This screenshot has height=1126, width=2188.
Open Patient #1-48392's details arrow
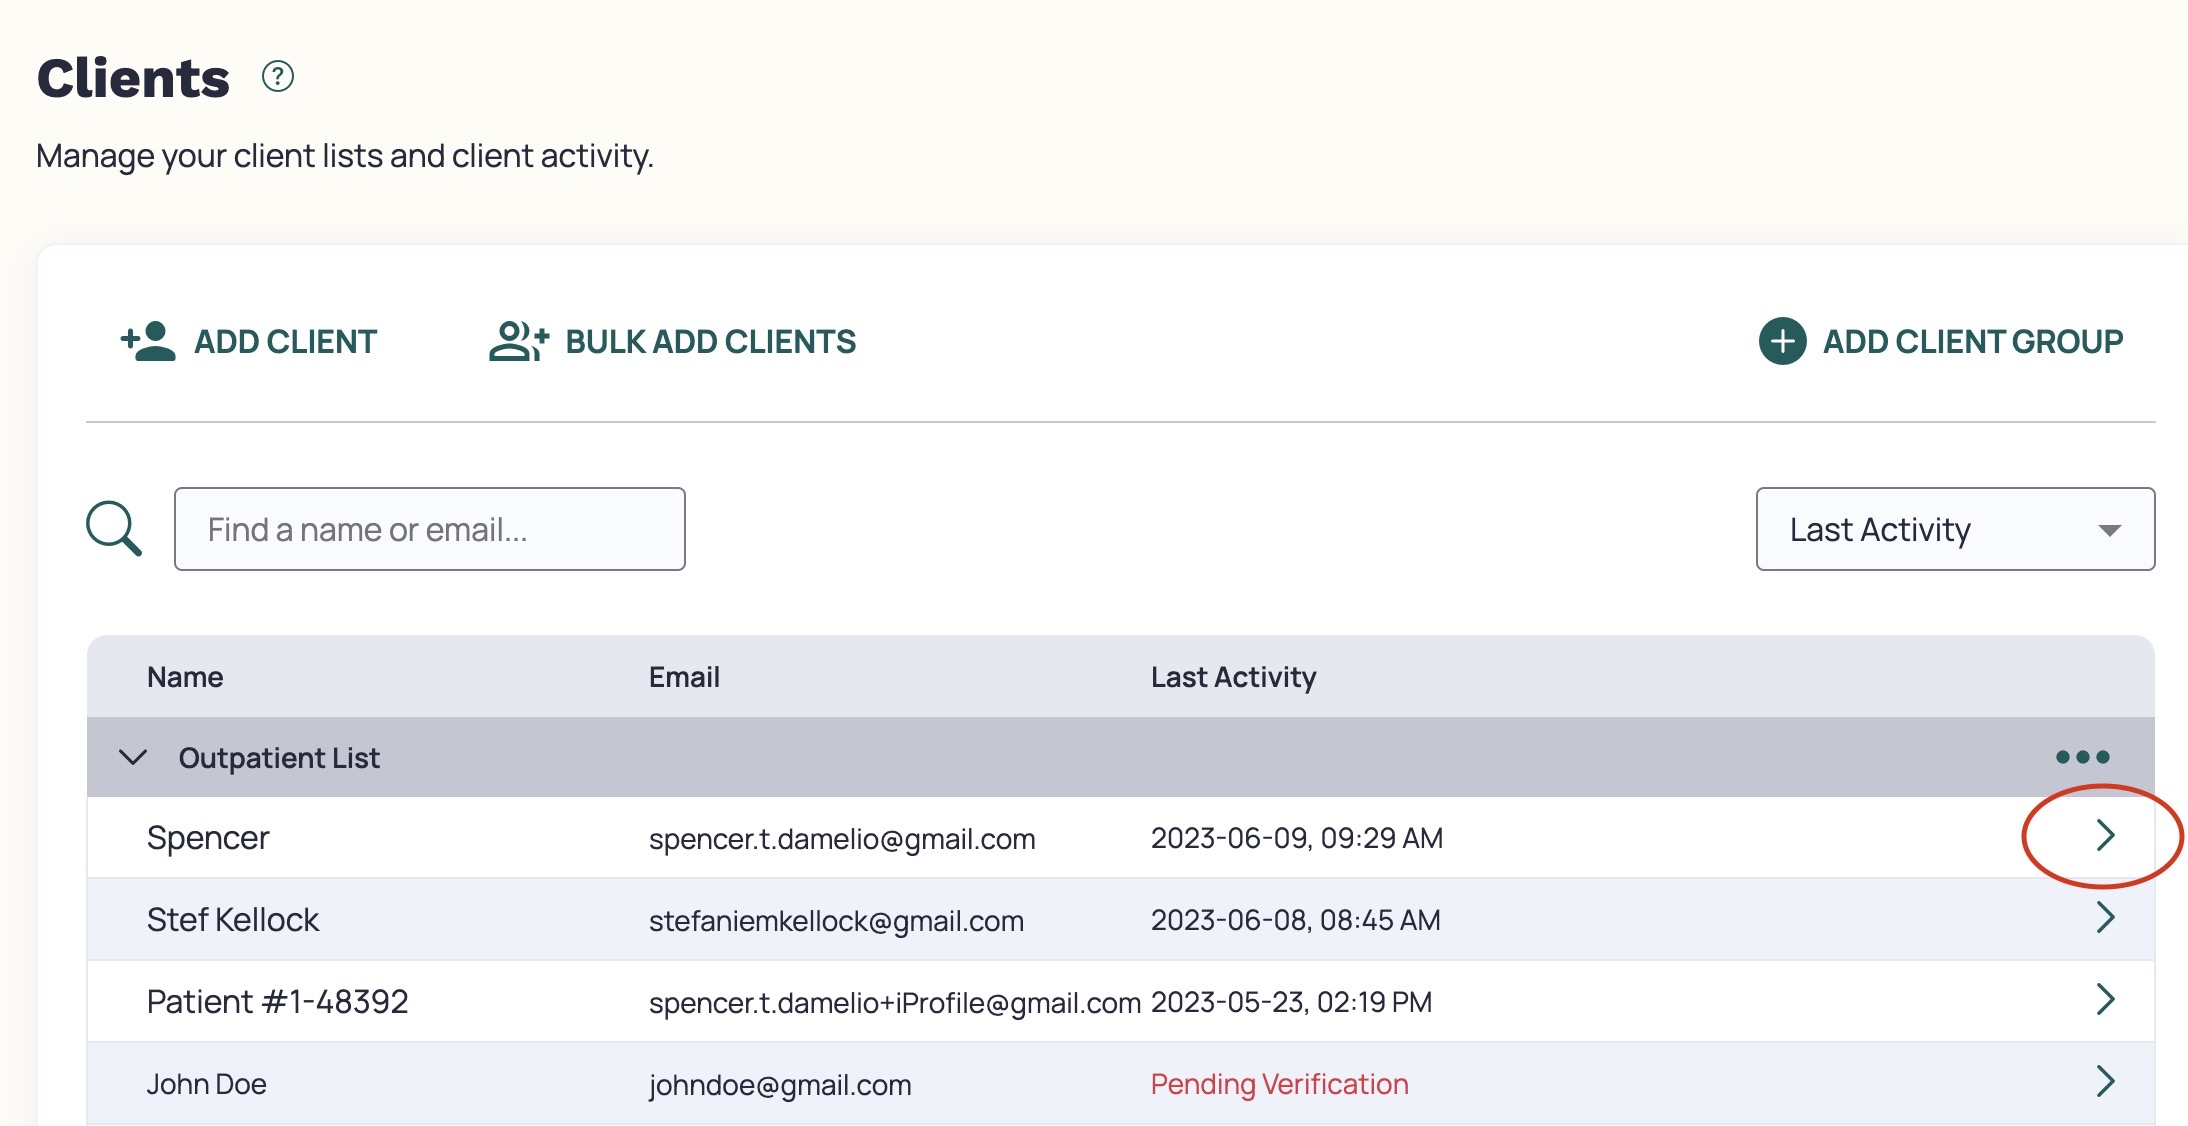[x=2104, y=999]
